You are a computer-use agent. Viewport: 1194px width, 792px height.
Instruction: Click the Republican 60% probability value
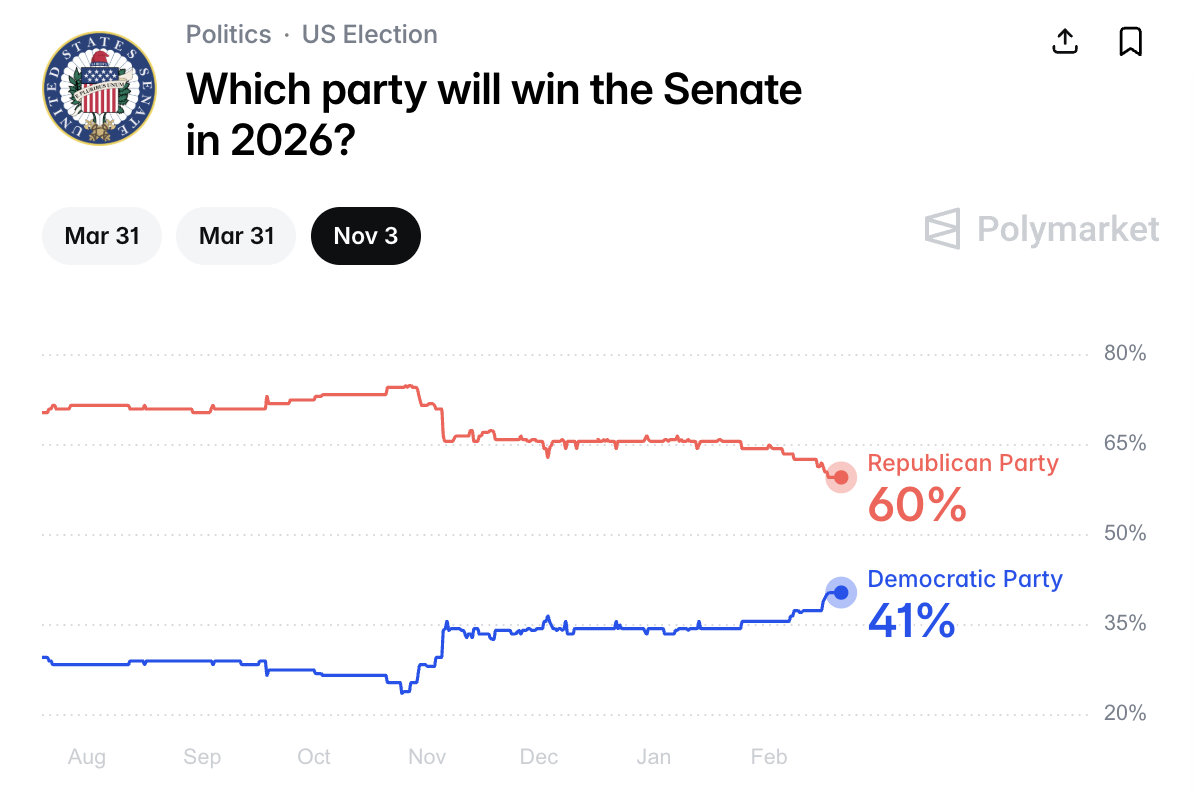[x=916, y=505]
